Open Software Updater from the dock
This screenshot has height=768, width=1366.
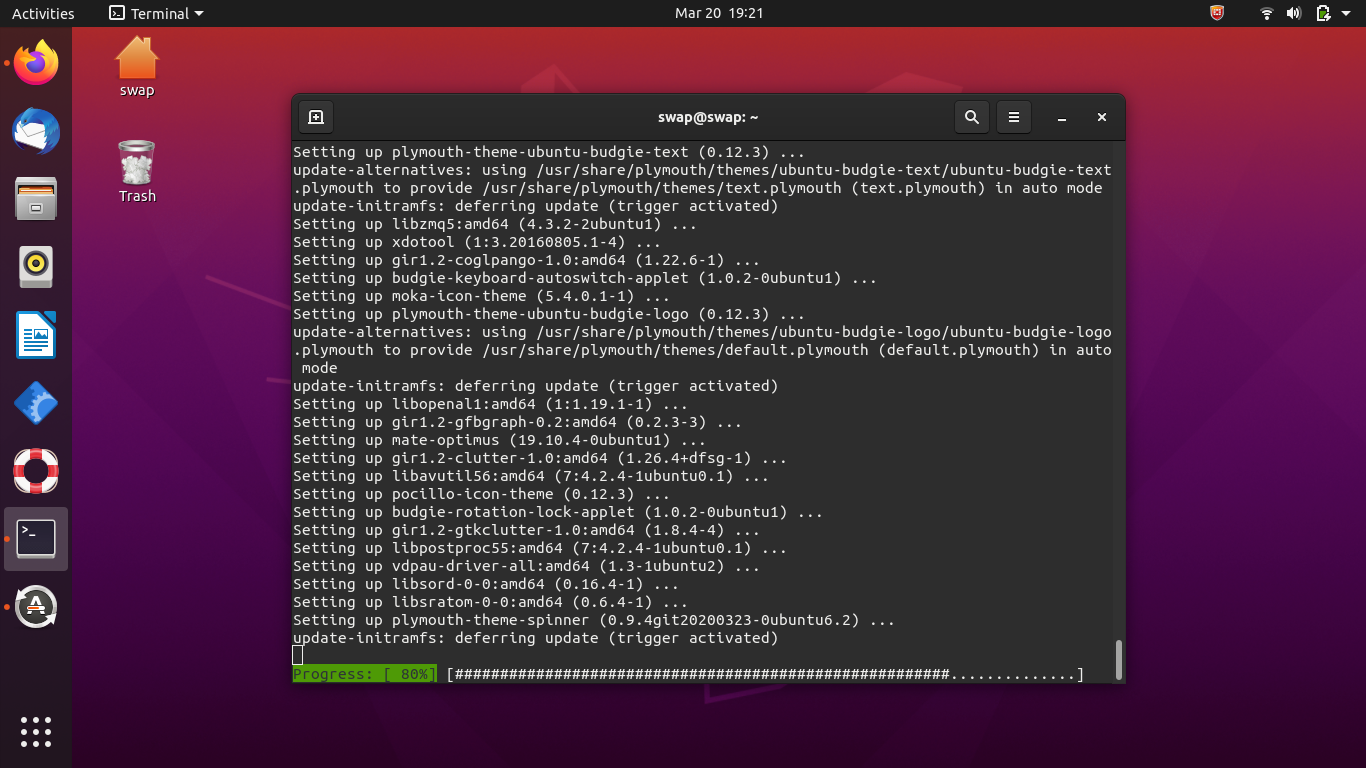pyautogui.click(x=36, y=607)
